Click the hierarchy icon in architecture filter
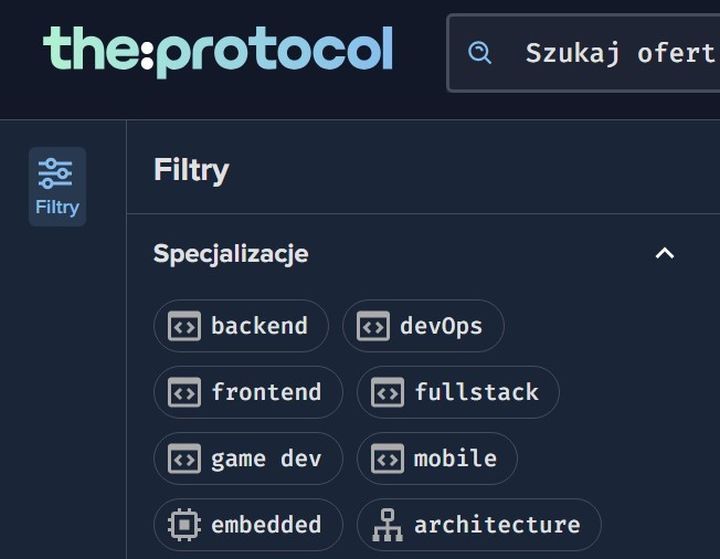The height and width of the screenshot is (559, 720). tap(387, 524)
